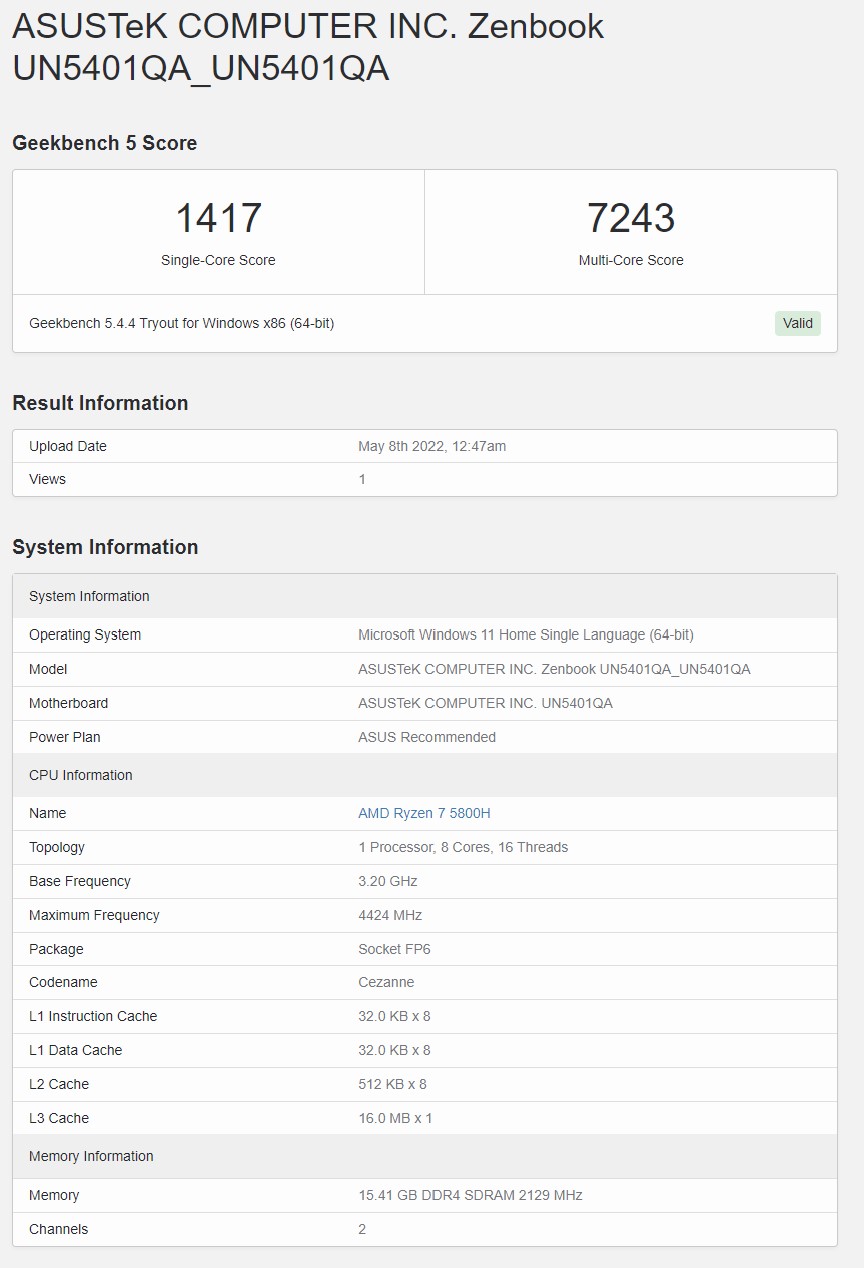The image size is (864, 1268).
Task: Select the ASUS Recommended power plan value
Action: click(x=427, y=737)
